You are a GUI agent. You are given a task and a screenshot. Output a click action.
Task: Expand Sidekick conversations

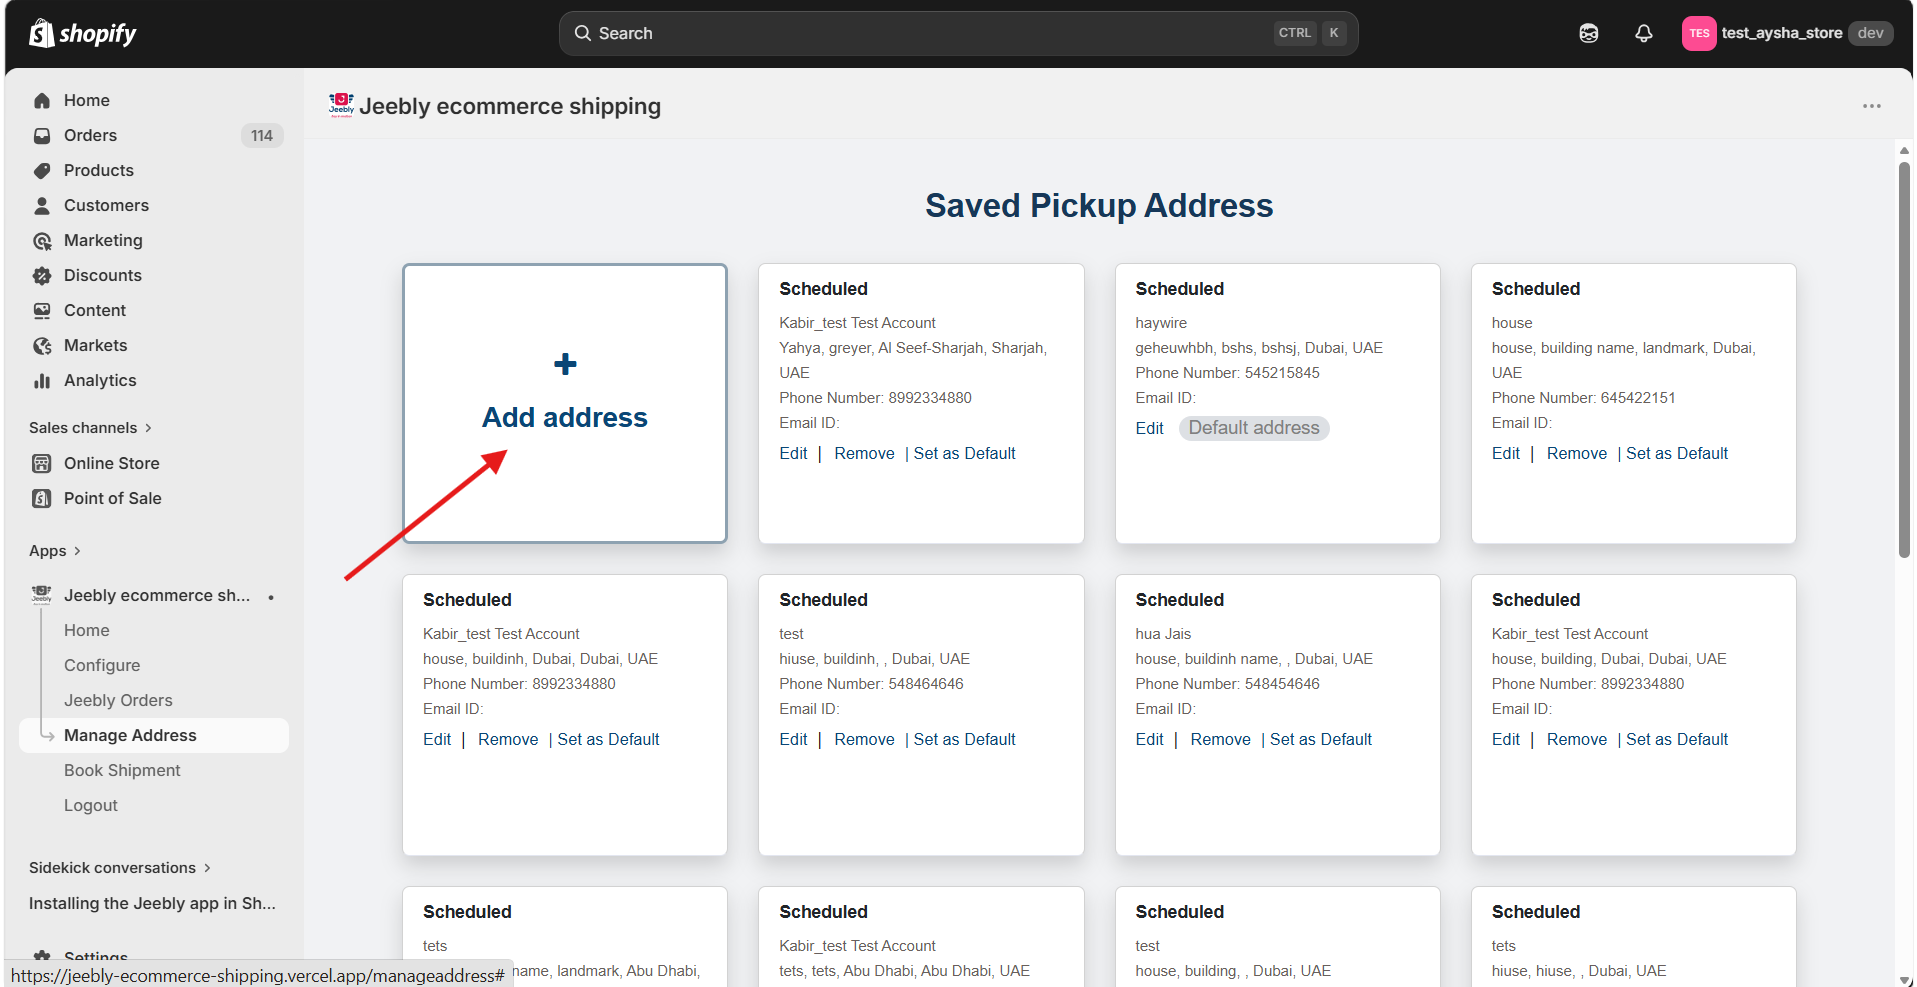pyautogui.click(x=120, y=867)
